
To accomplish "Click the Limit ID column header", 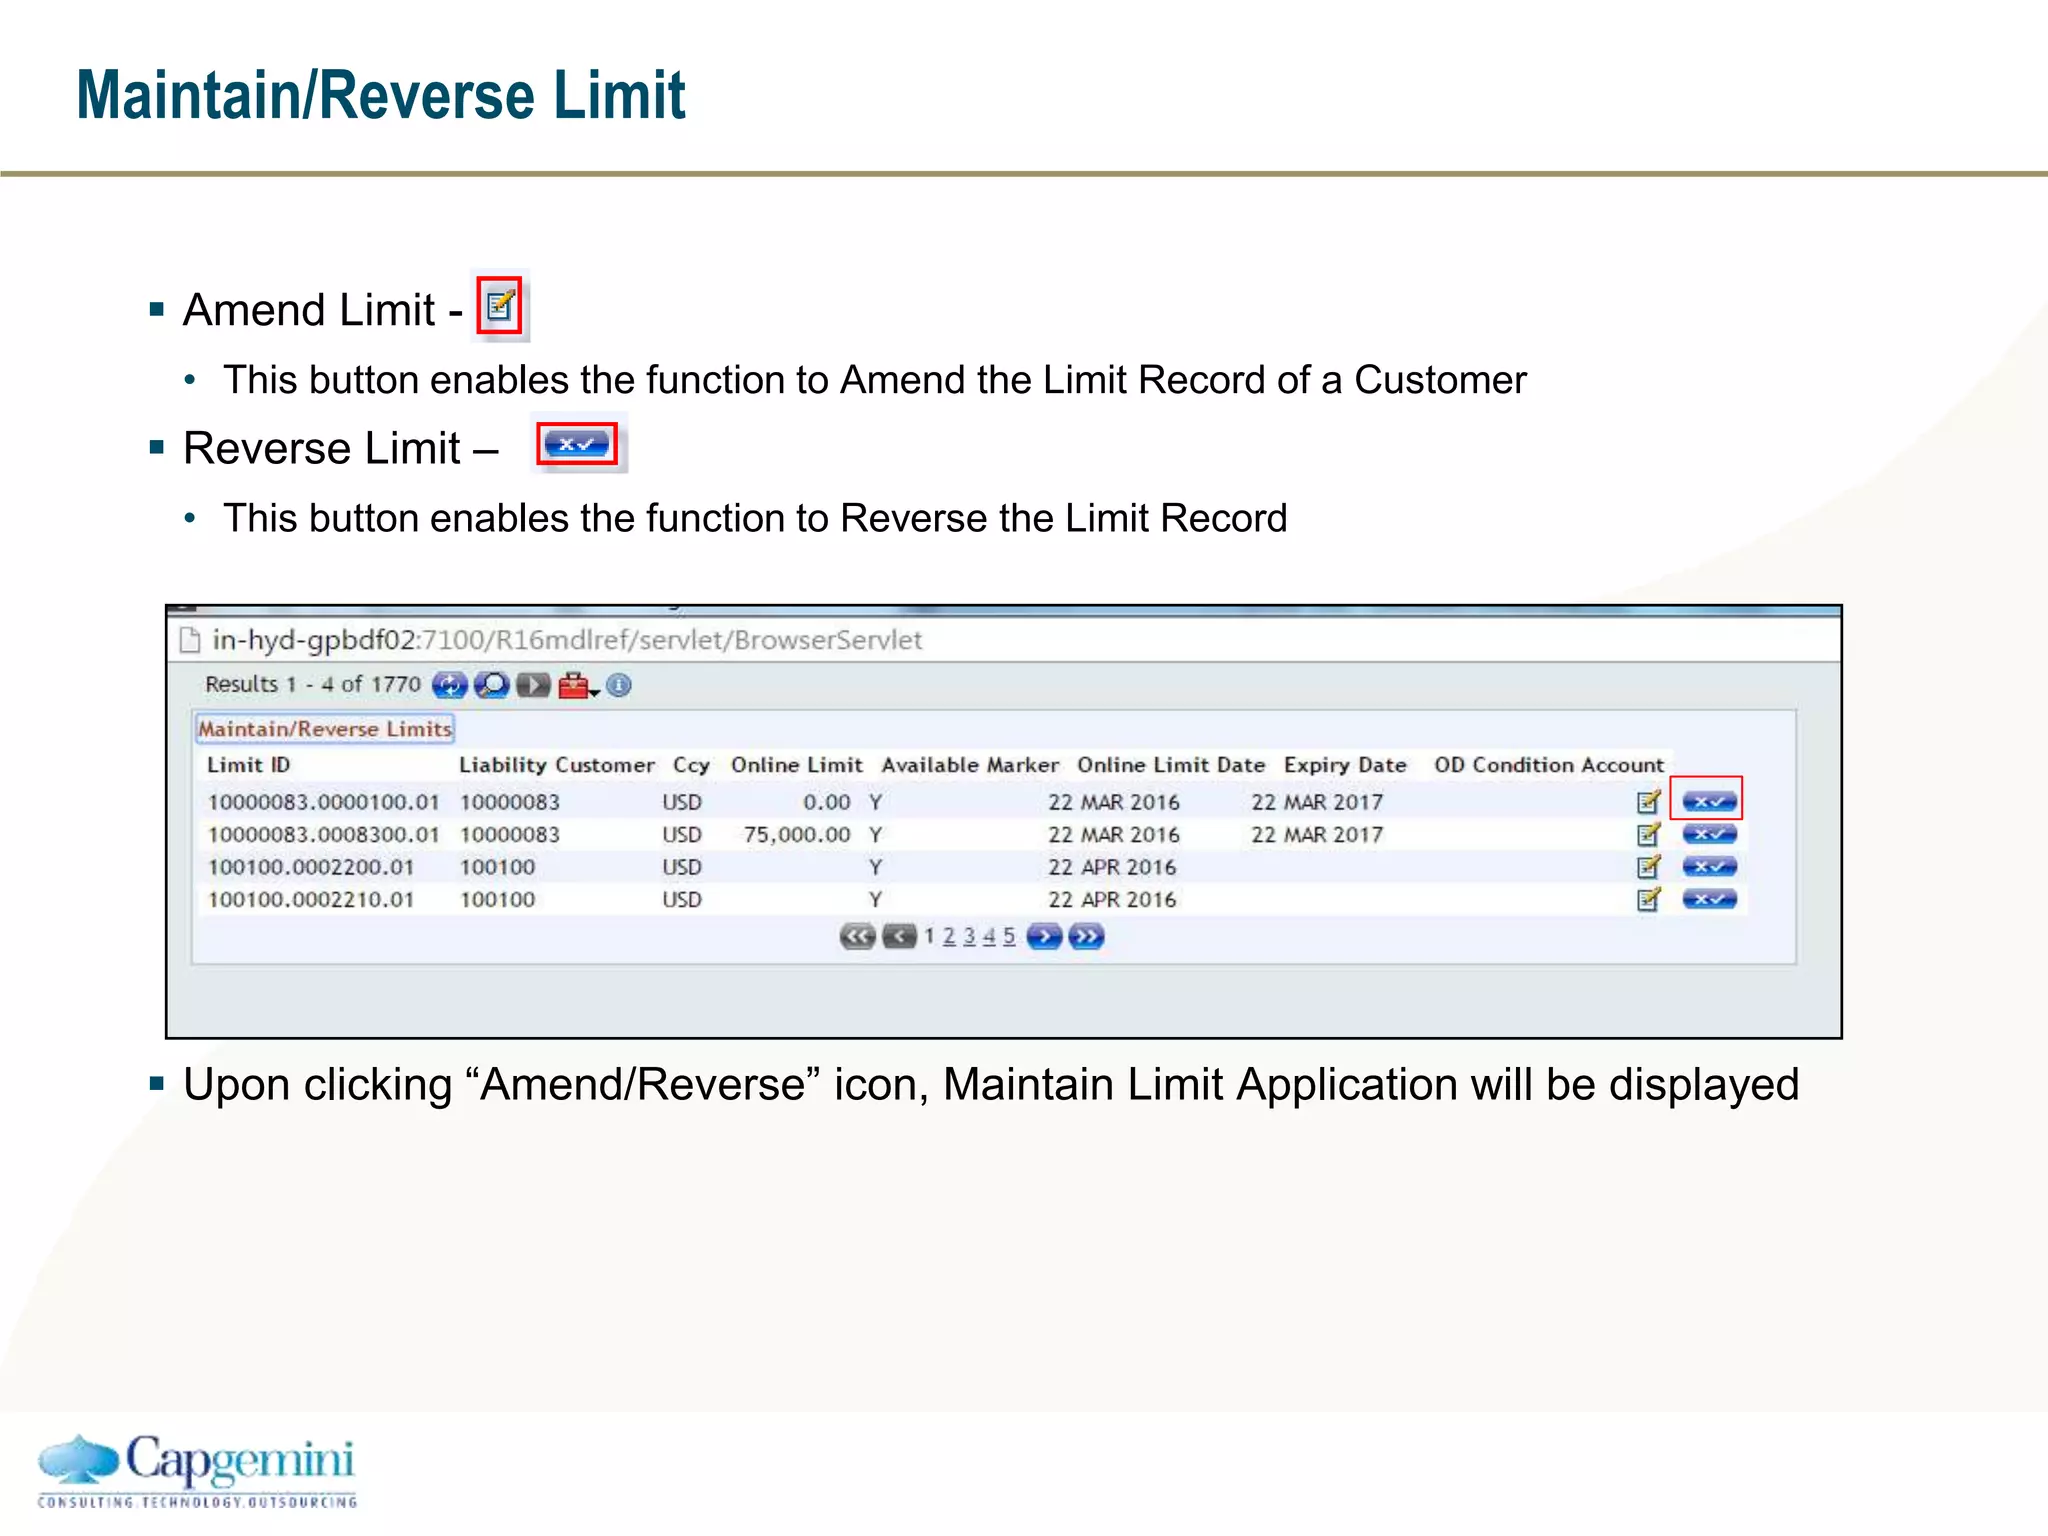I will 248,765.
